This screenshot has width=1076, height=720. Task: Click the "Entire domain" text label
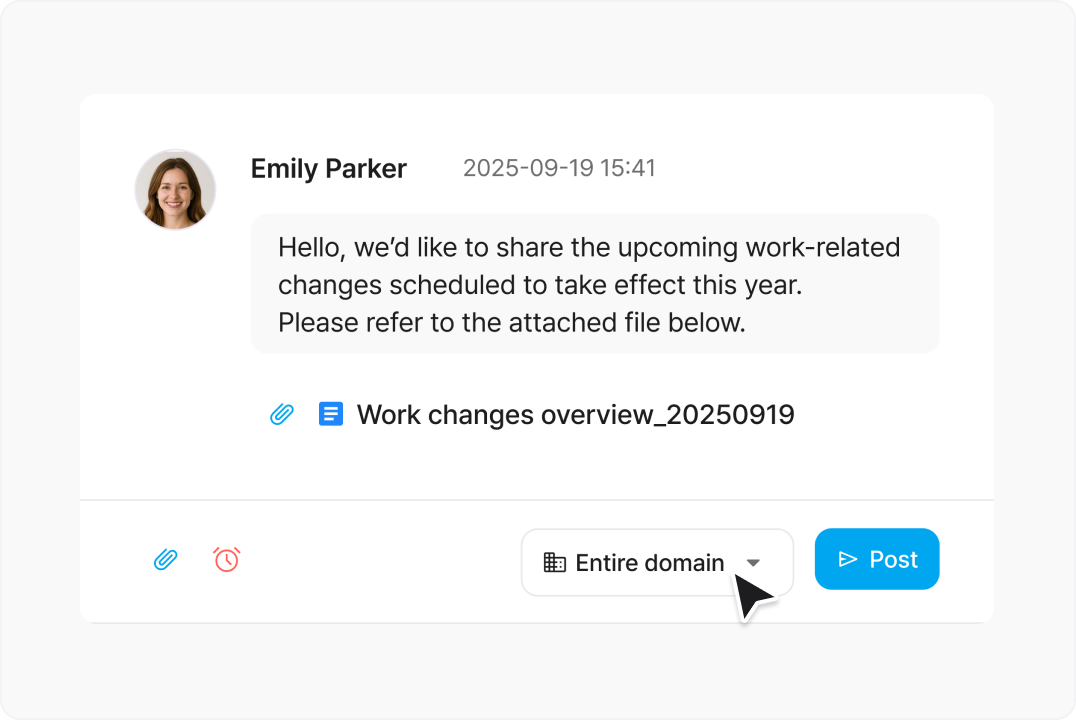(650, 563)
